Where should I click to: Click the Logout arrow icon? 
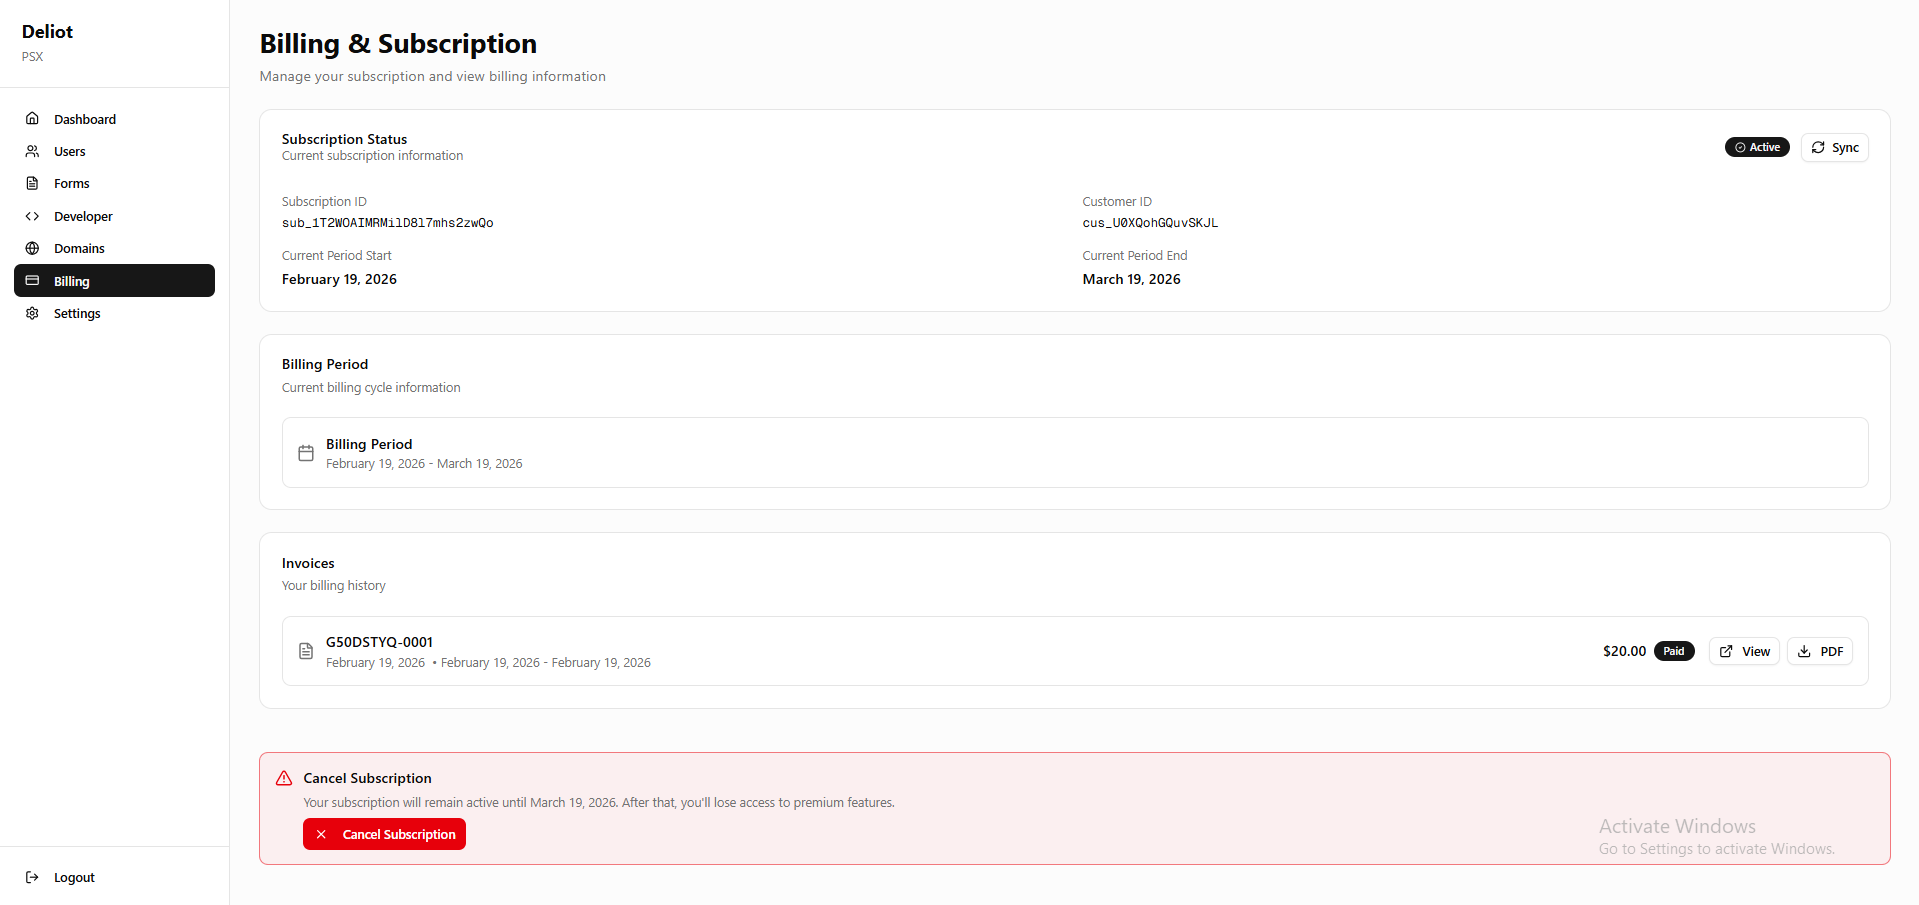click(x=32, y=877)
